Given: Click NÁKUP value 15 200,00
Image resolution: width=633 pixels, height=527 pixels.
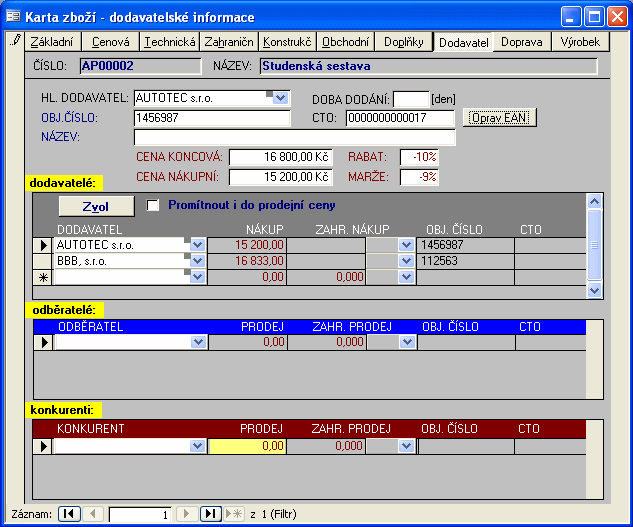Looking at the screenshot, I should click(x=247, y=245).
